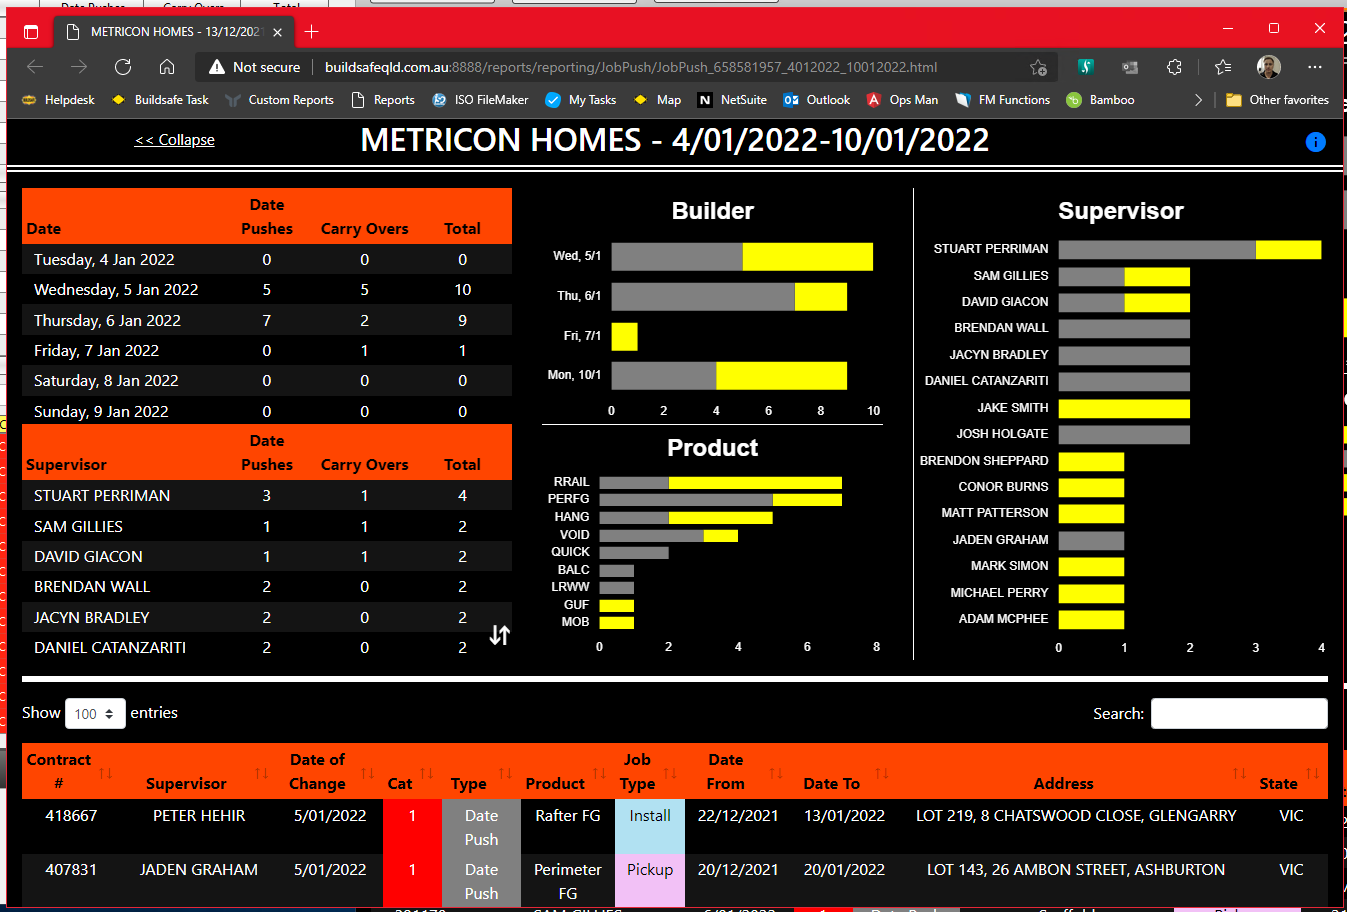The height and width of the screenshot is (912, 1347).
Task: Sort the table by State column
Action: tap(1291, 772)
